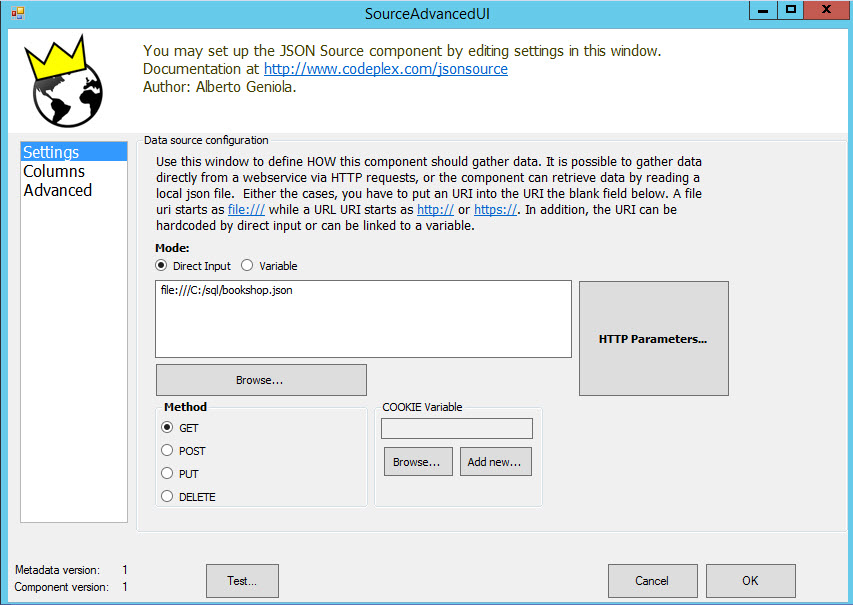Click the http:// link
This screenshot has height=605, width=853.
[x=435, y=209]
